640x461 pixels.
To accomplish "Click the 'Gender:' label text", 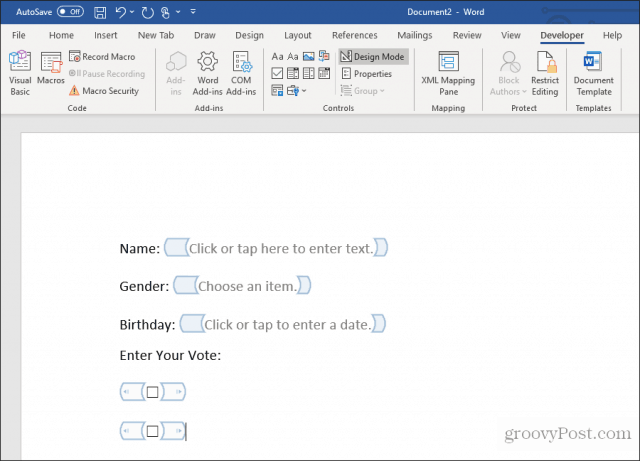I will click(144, 286).
